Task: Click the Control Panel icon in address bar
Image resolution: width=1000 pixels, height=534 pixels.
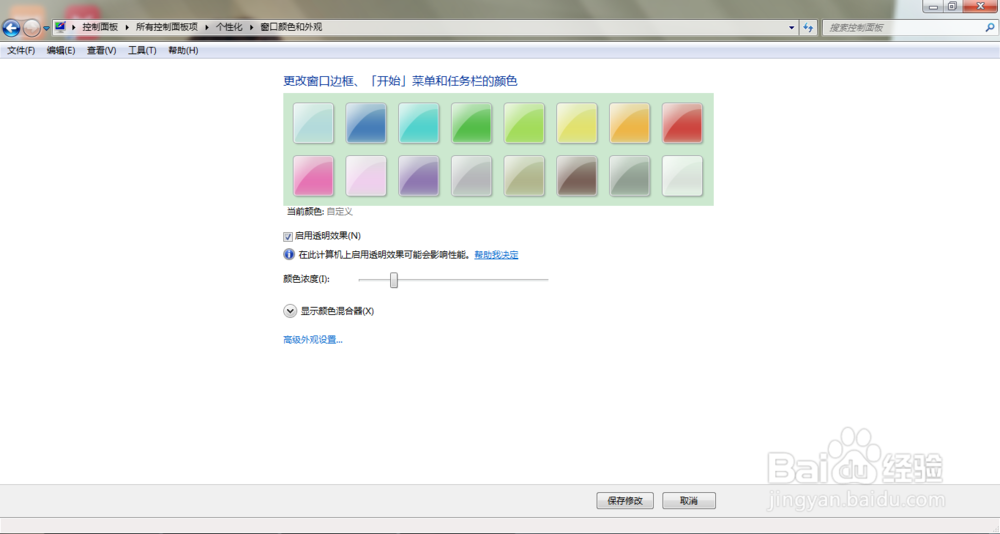Action: (x=61, y=27)
